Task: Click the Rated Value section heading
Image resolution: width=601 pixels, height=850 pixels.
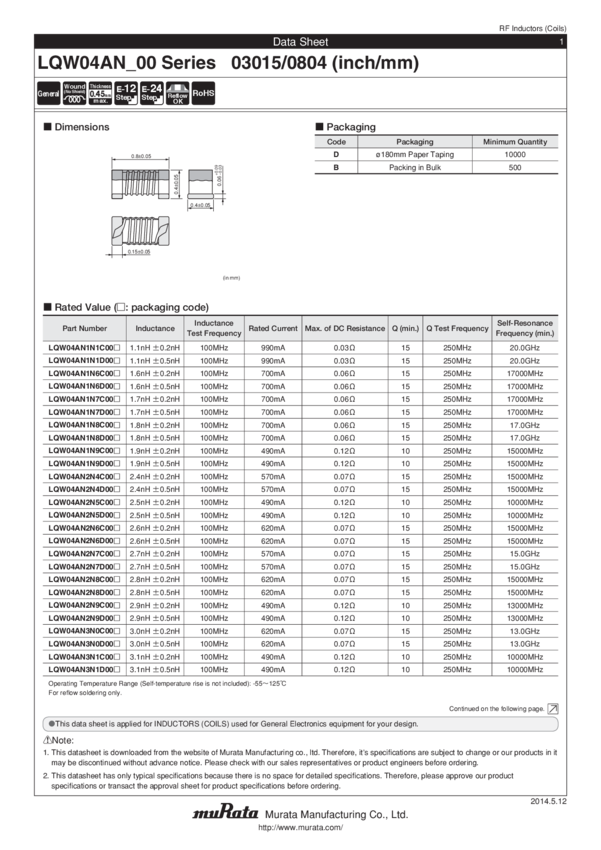Action: [126, 307]
